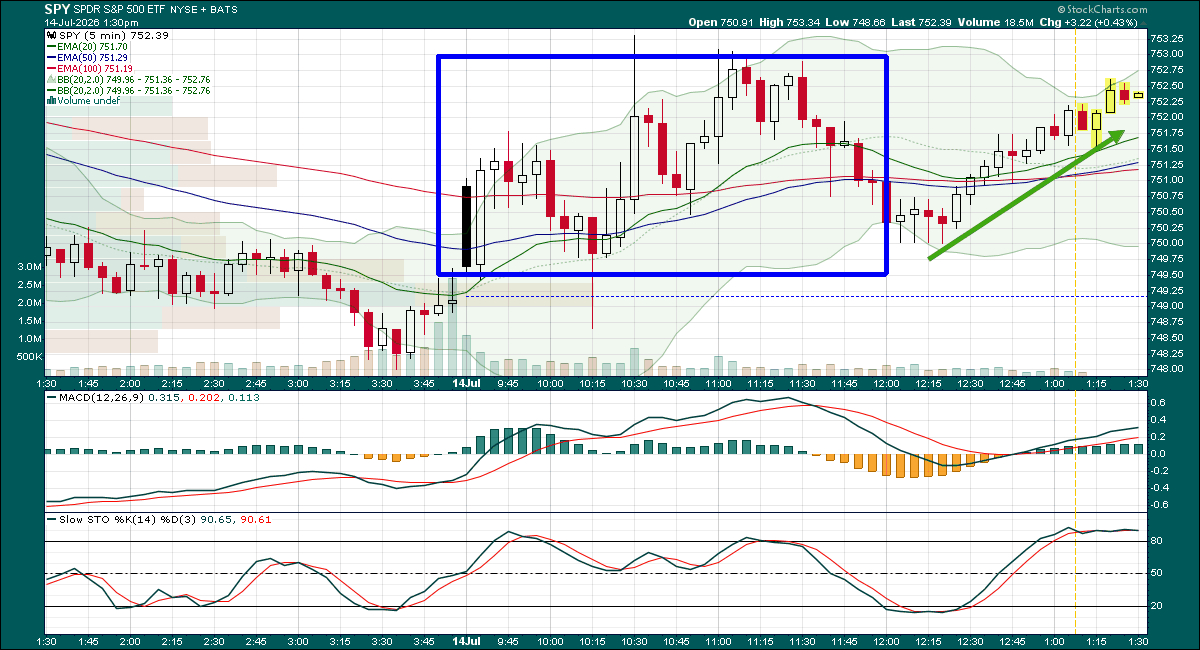The image size is (1200, 650).
Task: Click the 749.00 price axis label
Action: pos(1166,305)
